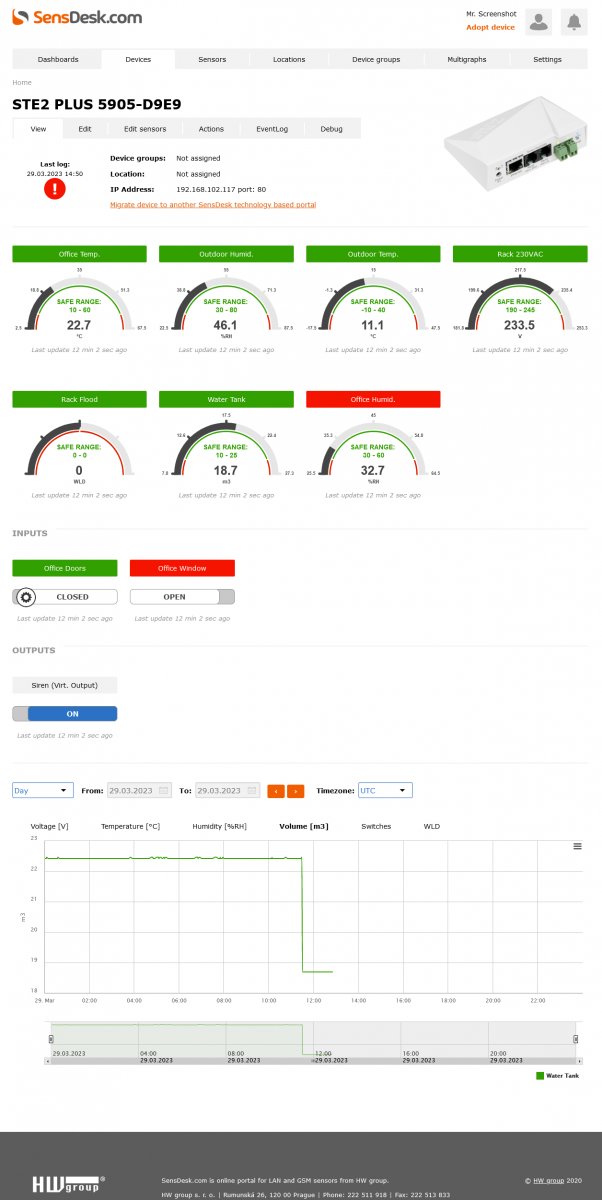The image size is (602, 1200).
Task: Click Migrate device to another portal link
Action: [213, 204]
